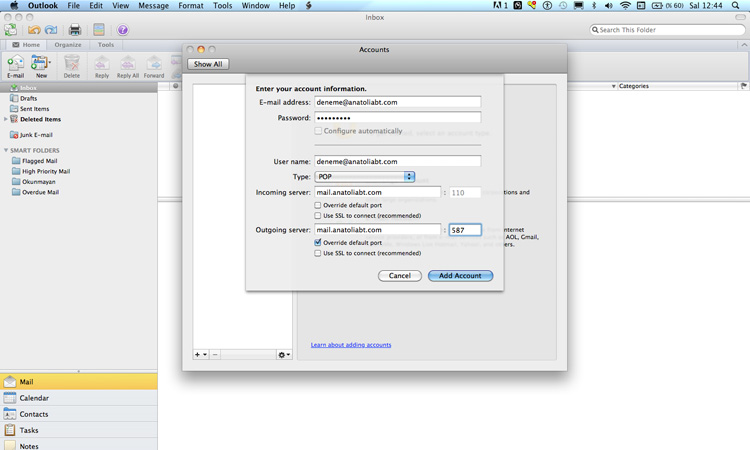750x450 pixels.
Task: Remove account with minus button
Action: [215, 354]
